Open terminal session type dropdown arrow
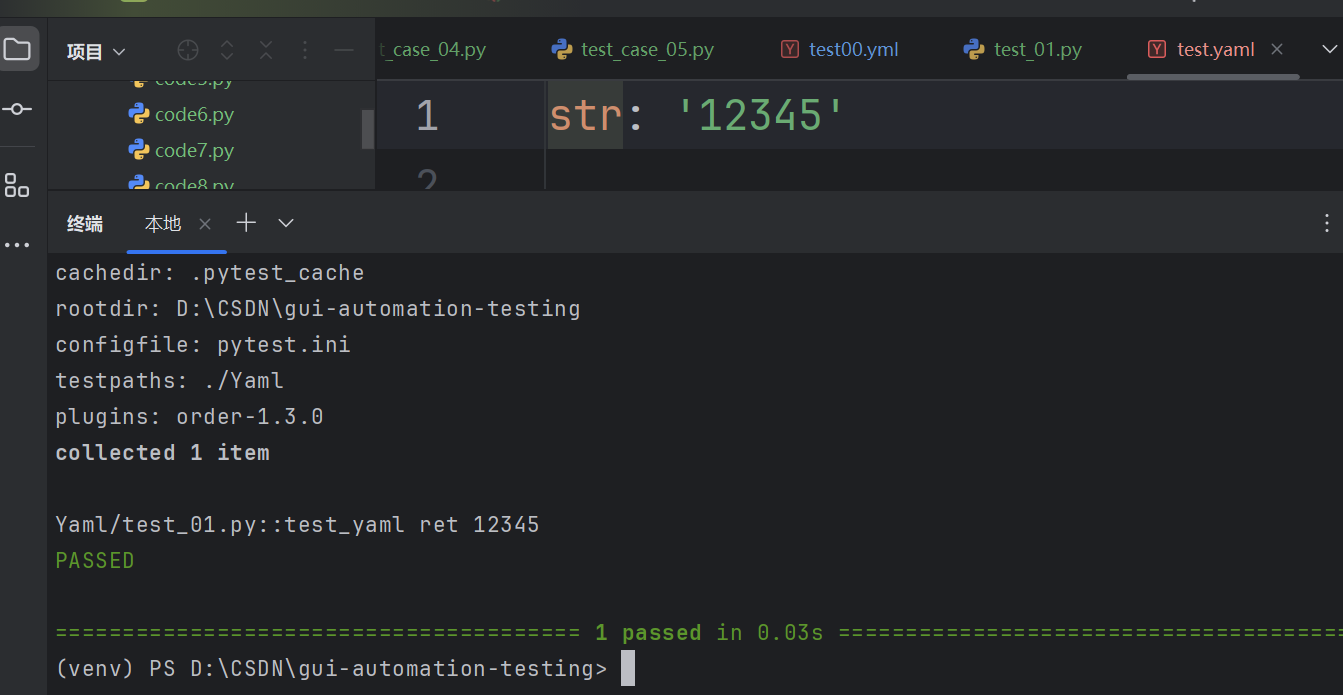Screen dimensions: 1343x695 pyautogui.click(x=286, y=223)
